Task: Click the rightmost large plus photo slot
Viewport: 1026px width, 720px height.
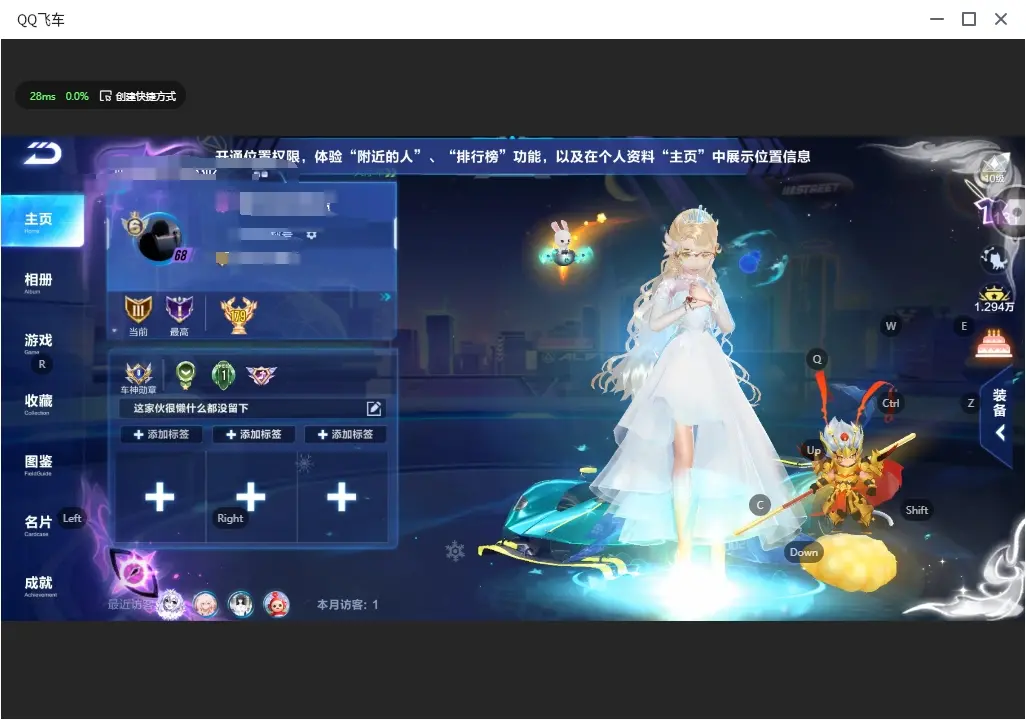Action: (x=342, y=497)
